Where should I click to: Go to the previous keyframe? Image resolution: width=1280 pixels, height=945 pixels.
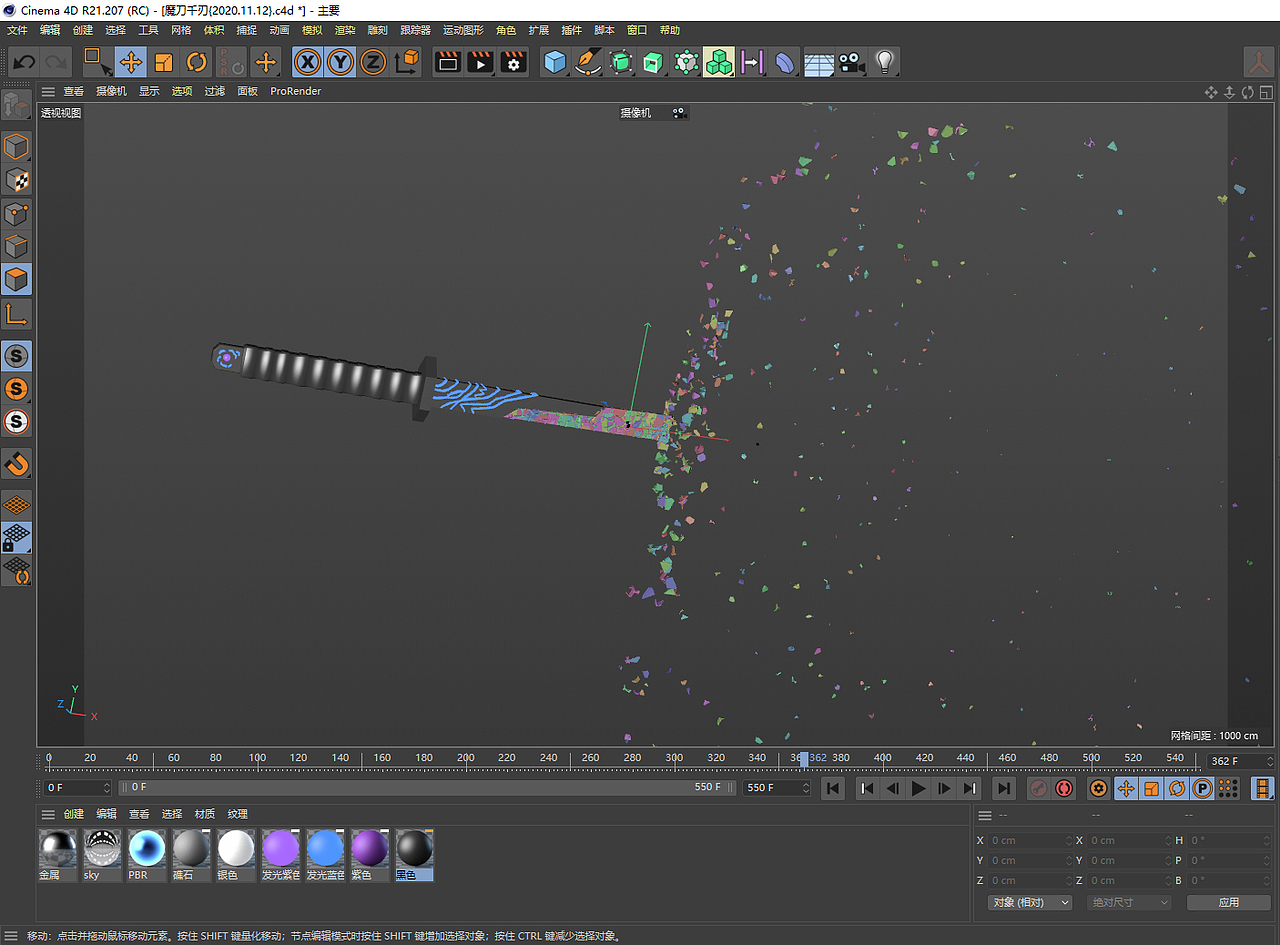[x=866, y=789]
